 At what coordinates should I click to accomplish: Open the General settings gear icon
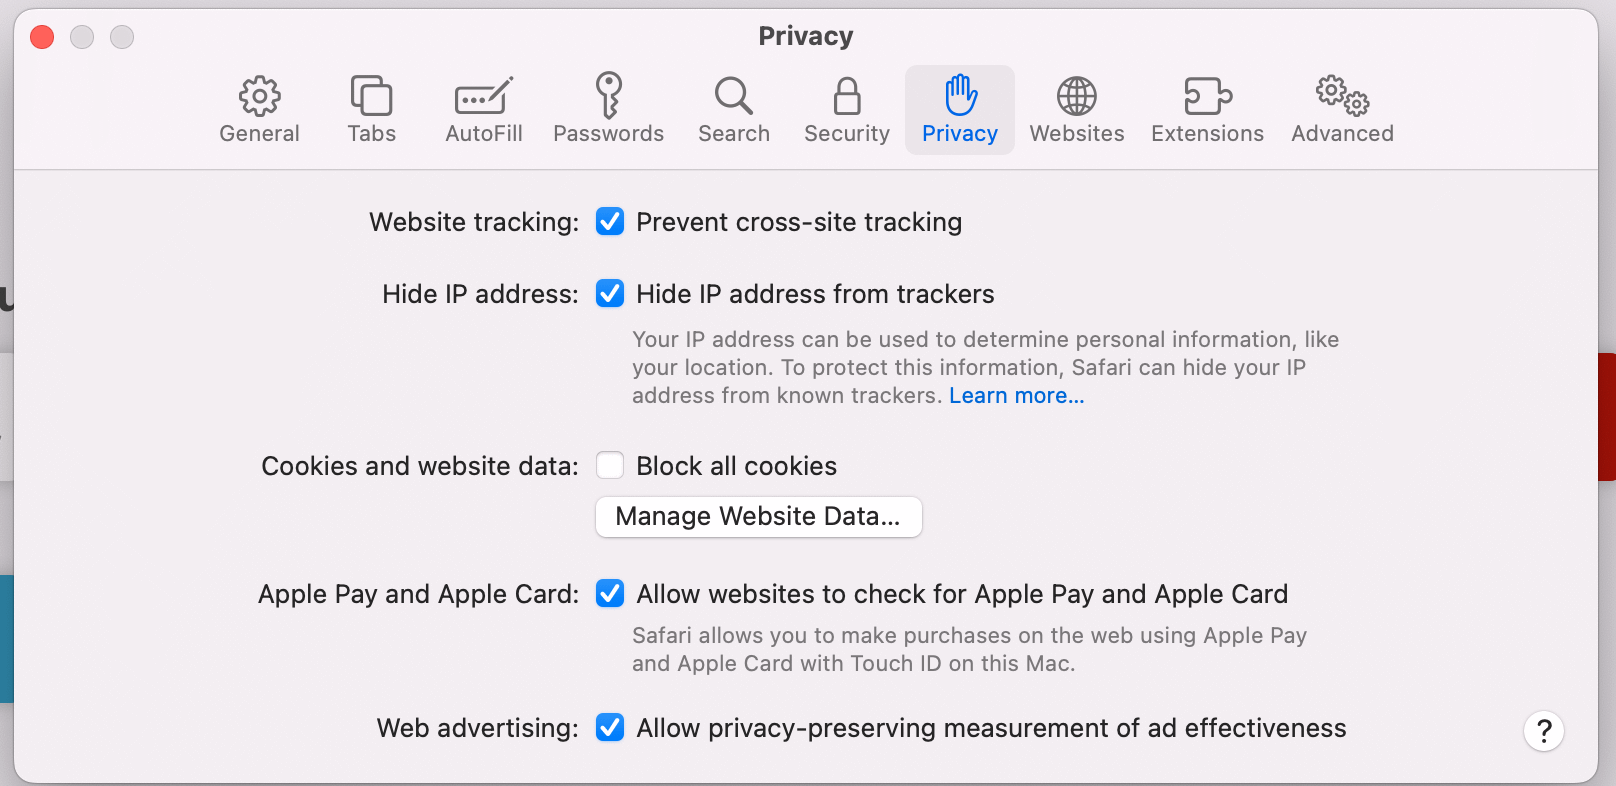click(259, 97)
